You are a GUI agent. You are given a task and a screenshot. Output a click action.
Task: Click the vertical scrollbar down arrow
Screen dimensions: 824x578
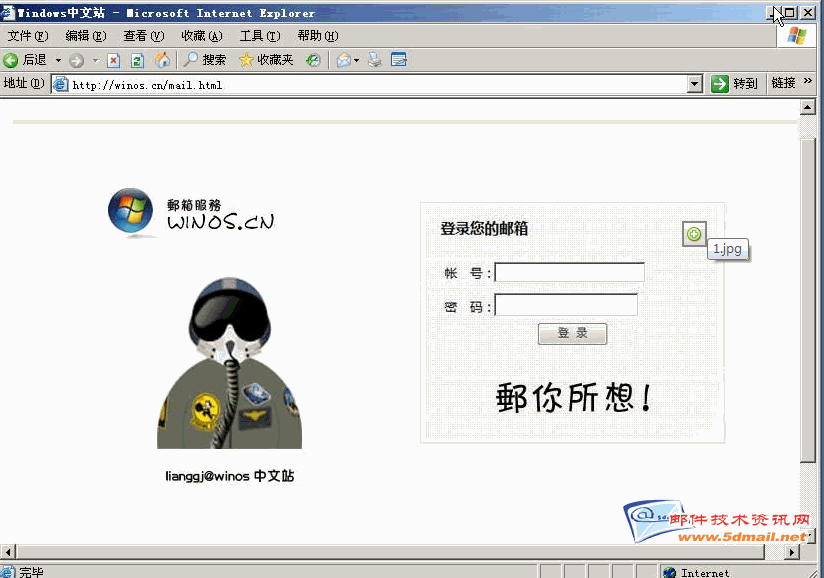click(x=808, y=535)
